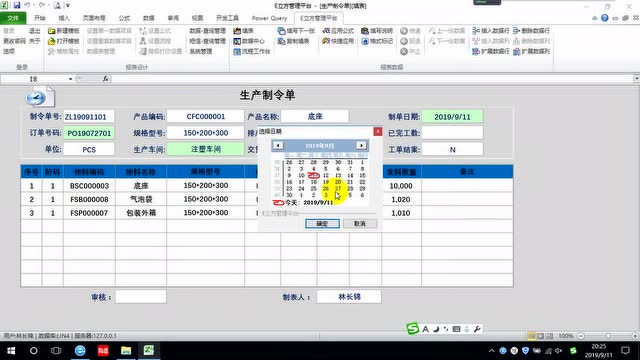Screen dimensions: 640x360
Task: Click the zoom out minus button
Action: (x=581, y=336)
